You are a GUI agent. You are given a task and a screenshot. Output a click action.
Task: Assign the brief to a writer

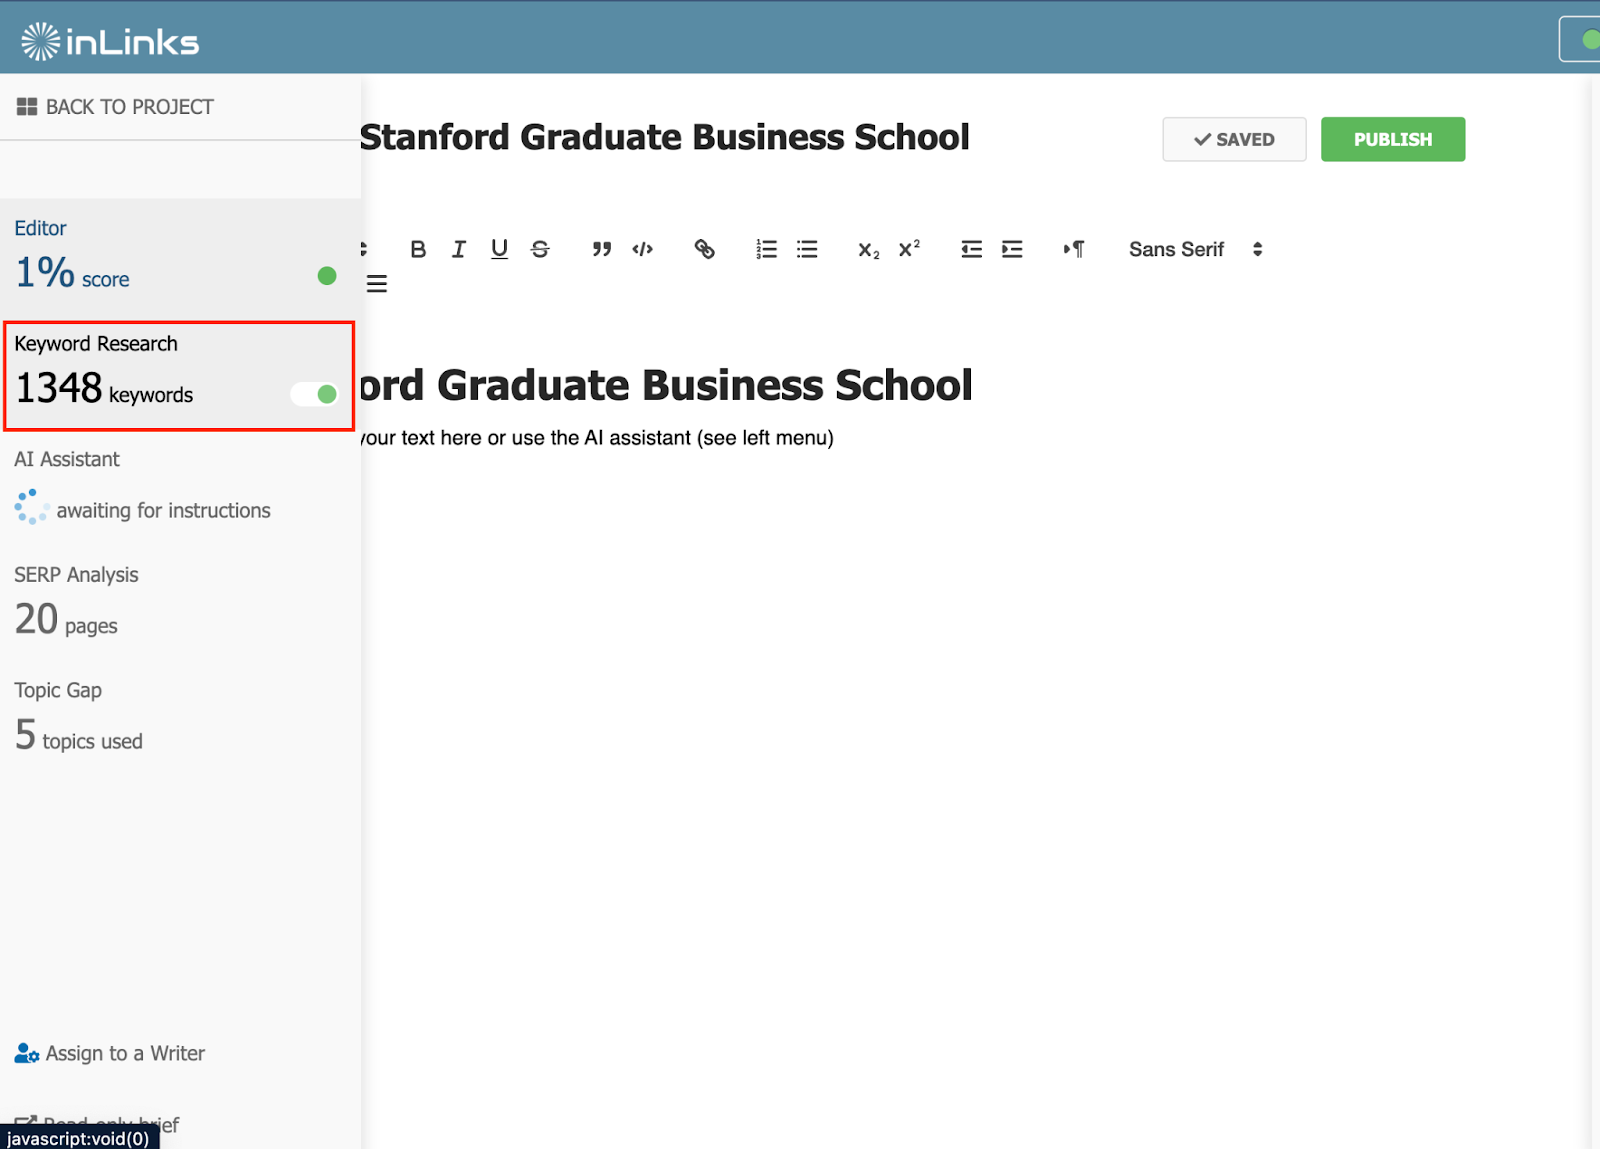click(x=110, y=1053)
